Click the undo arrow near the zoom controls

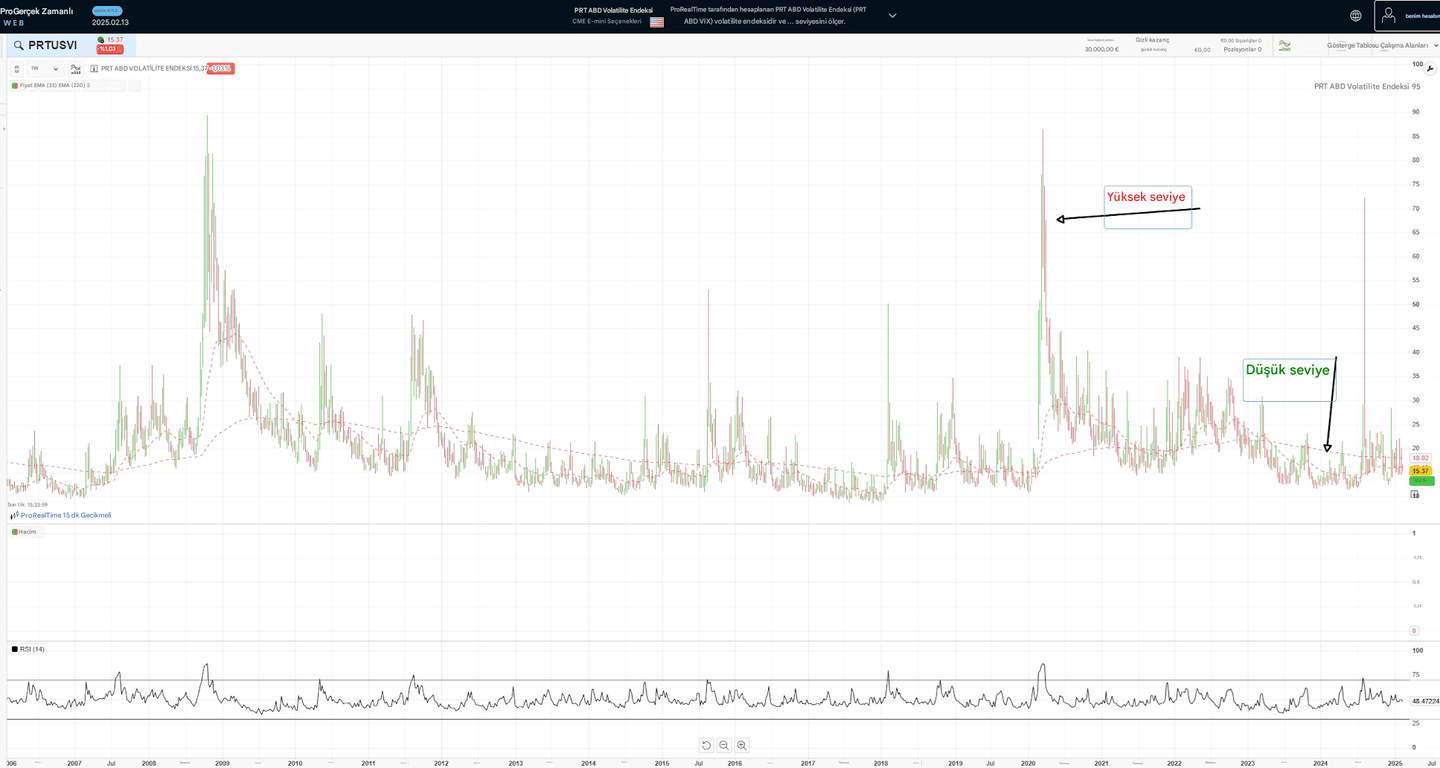pyautogui.click(x=707, y=745)
